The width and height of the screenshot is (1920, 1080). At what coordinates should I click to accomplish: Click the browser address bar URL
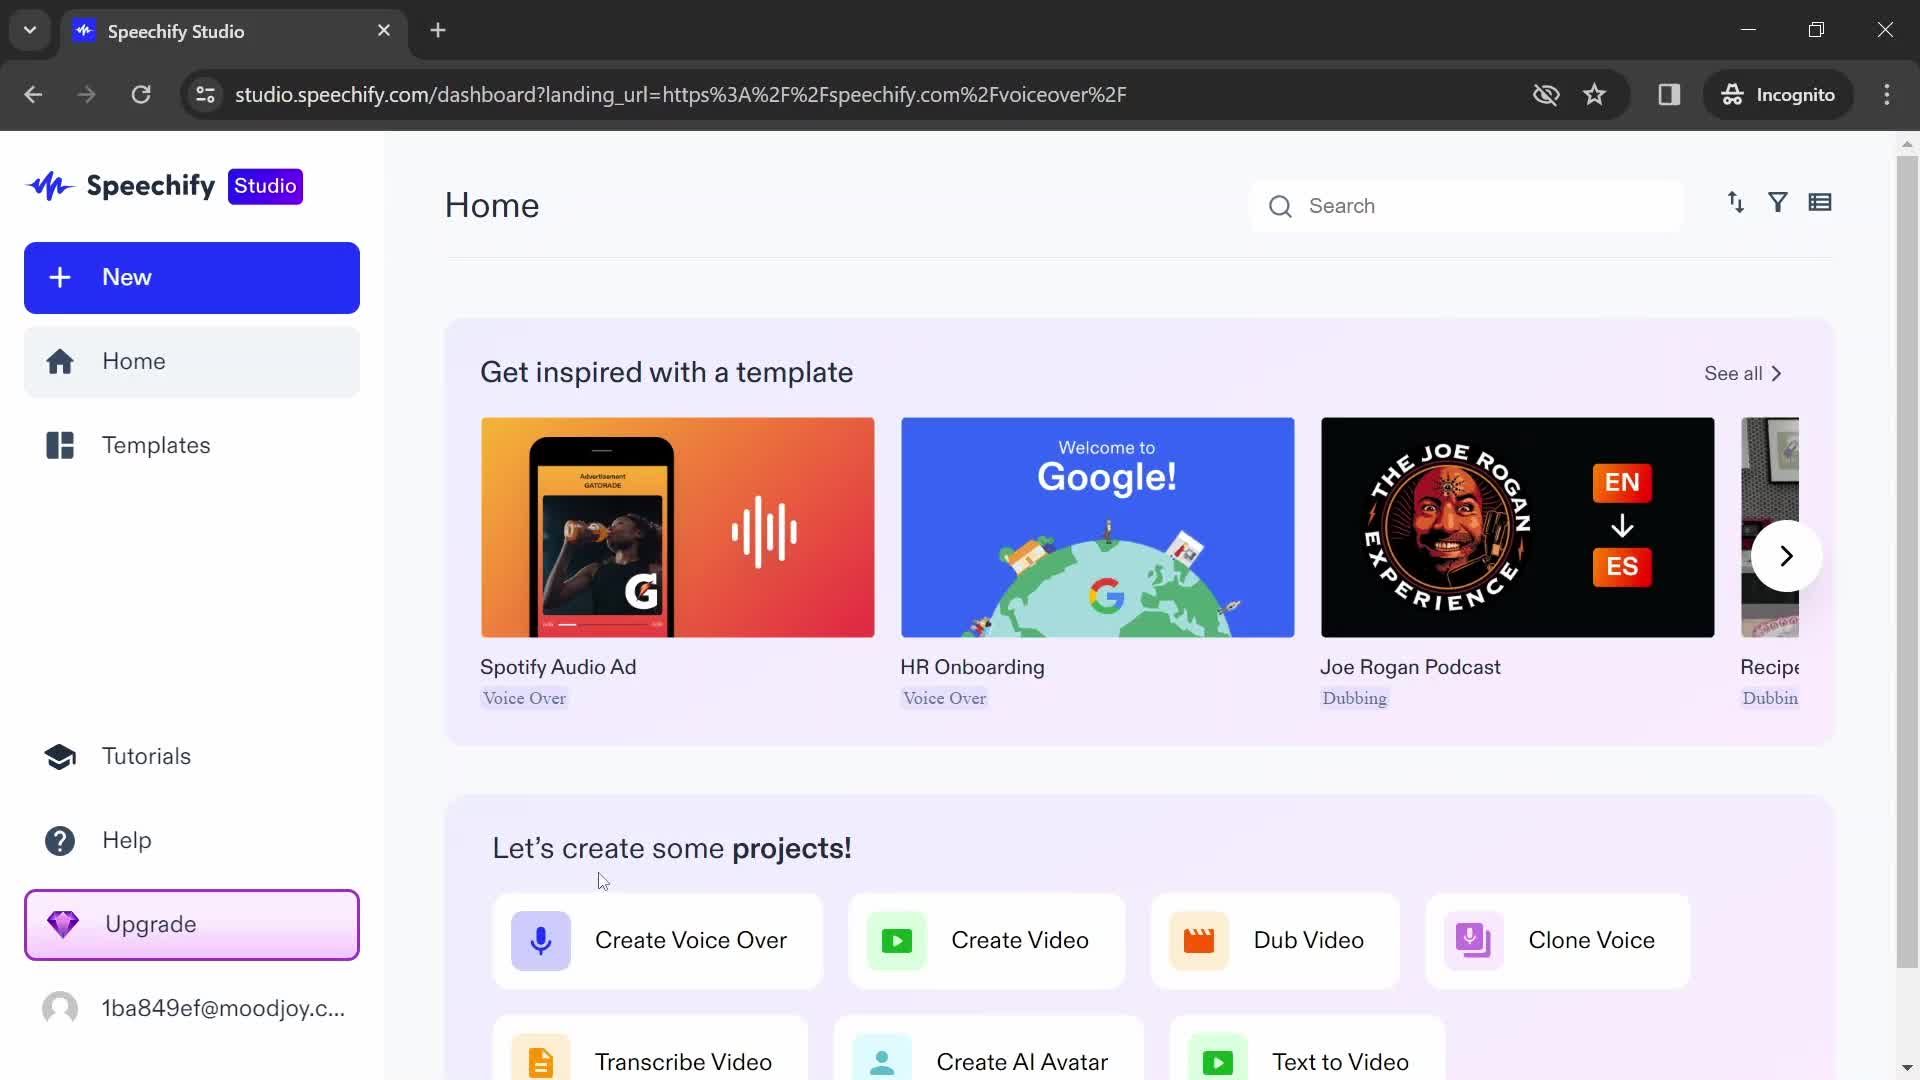680,95
